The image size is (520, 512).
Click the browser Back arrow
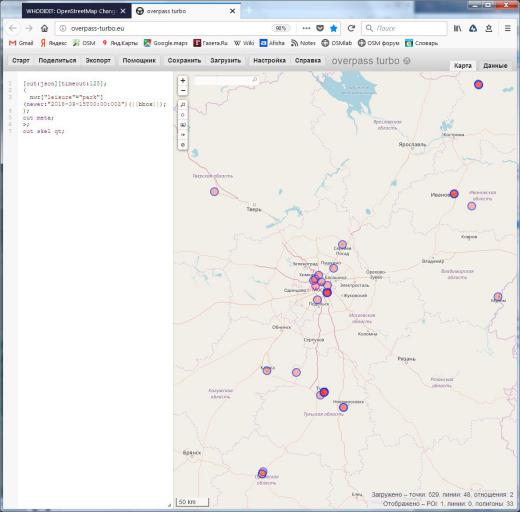pos(13,29)
